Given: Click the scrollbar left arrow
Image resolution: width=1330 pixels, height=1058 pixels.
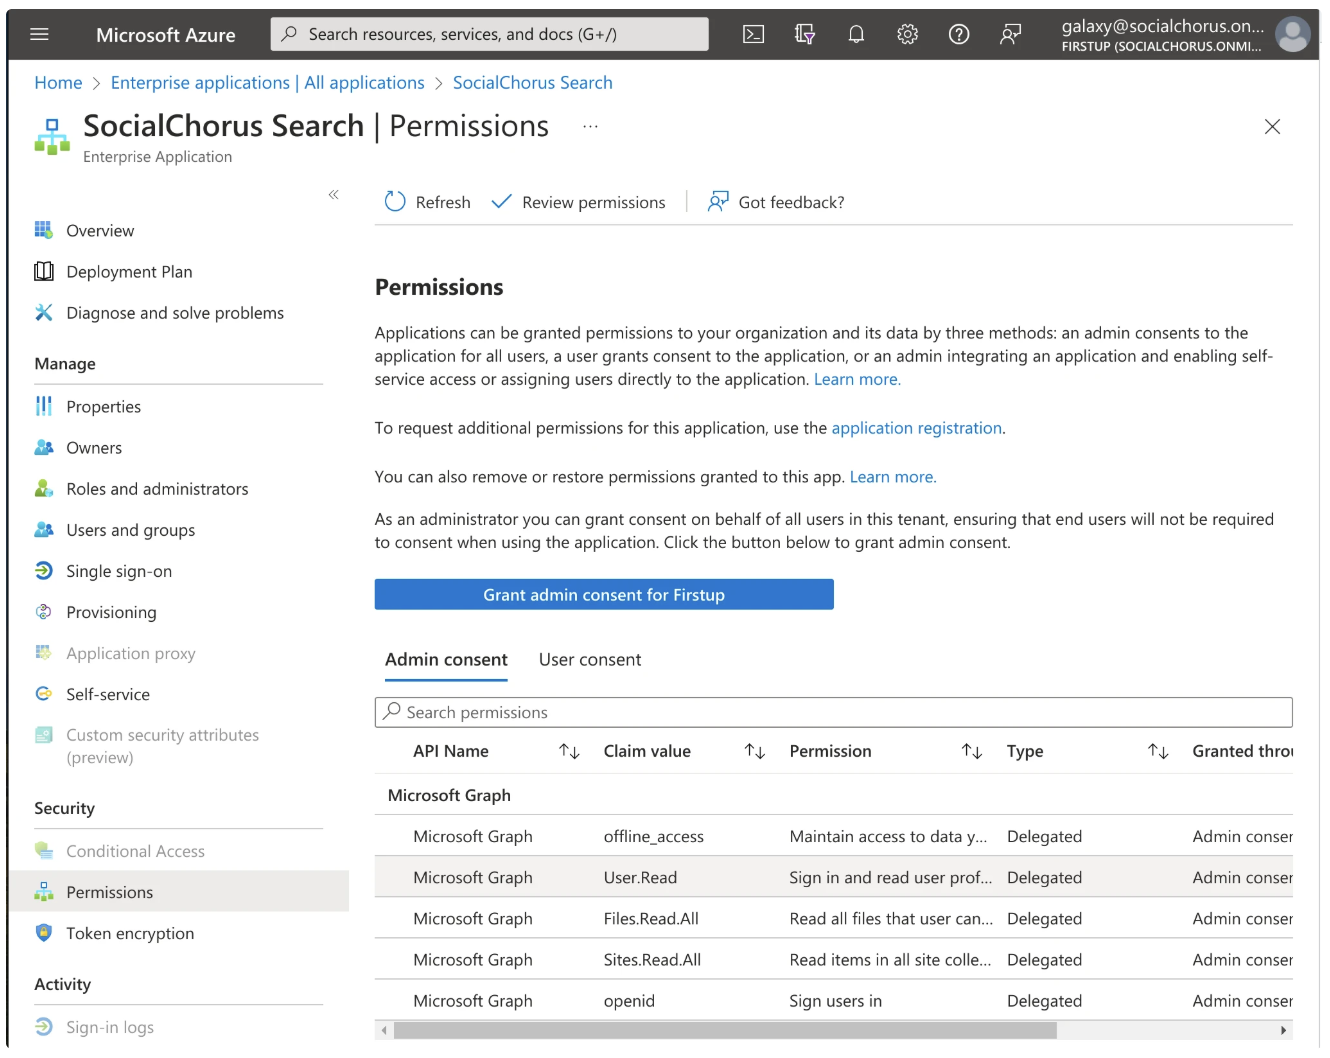Looking at the screenshot, I should [384, 1030].
